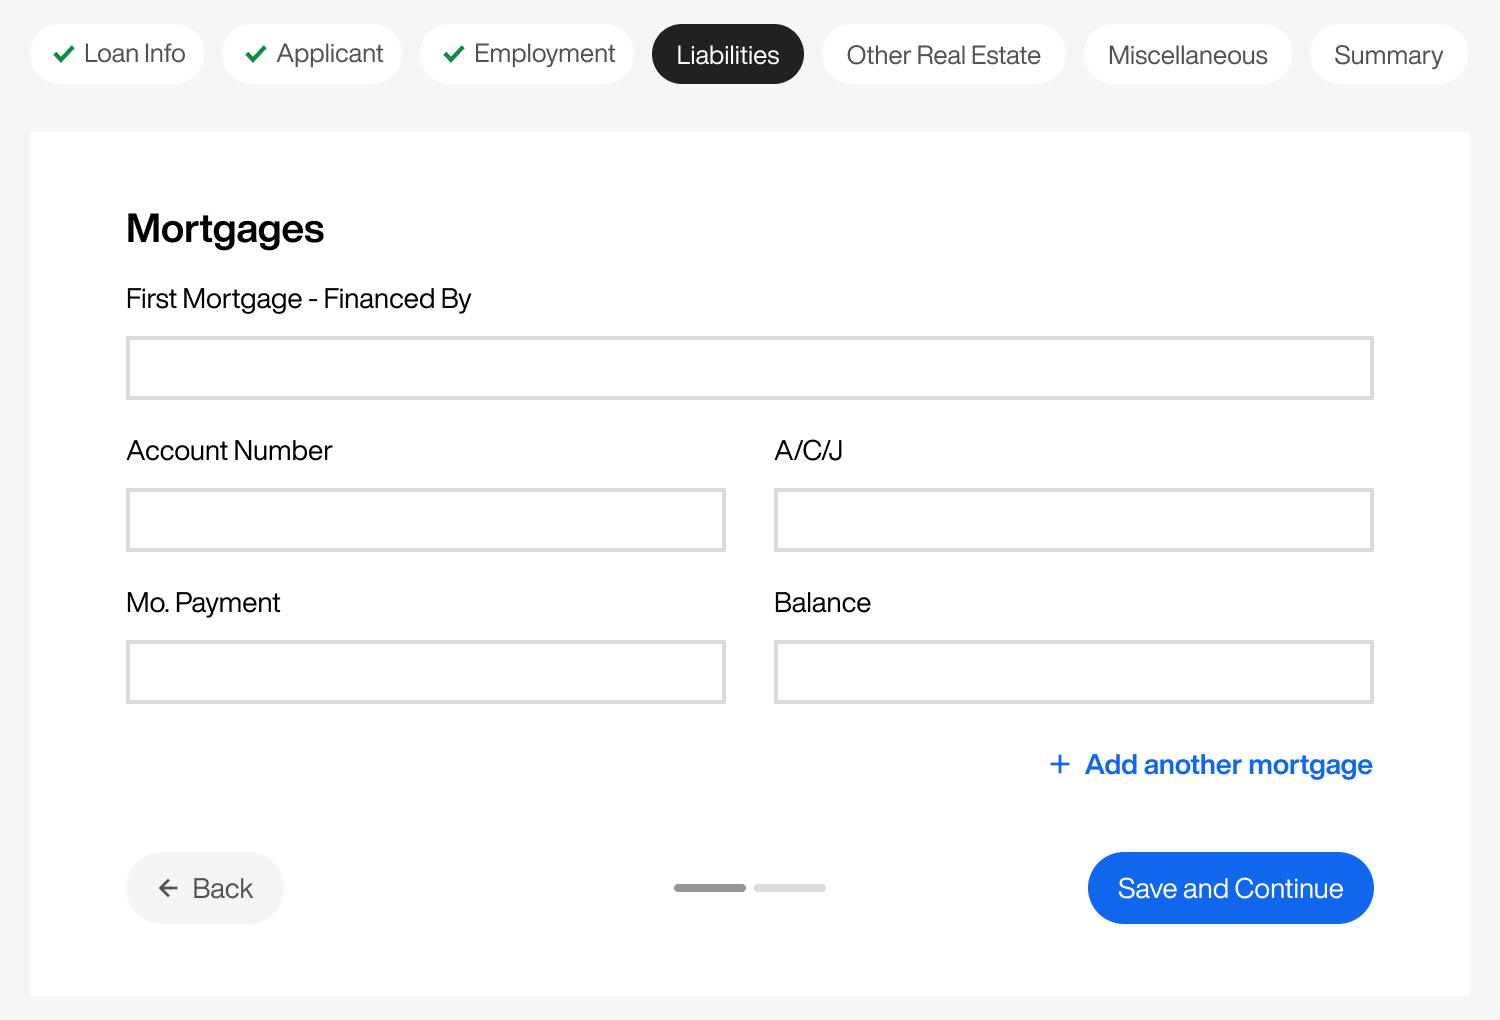Select the A/C/J input box
Viewport: 1500px width, 1020px height.
coord(1073,520)
